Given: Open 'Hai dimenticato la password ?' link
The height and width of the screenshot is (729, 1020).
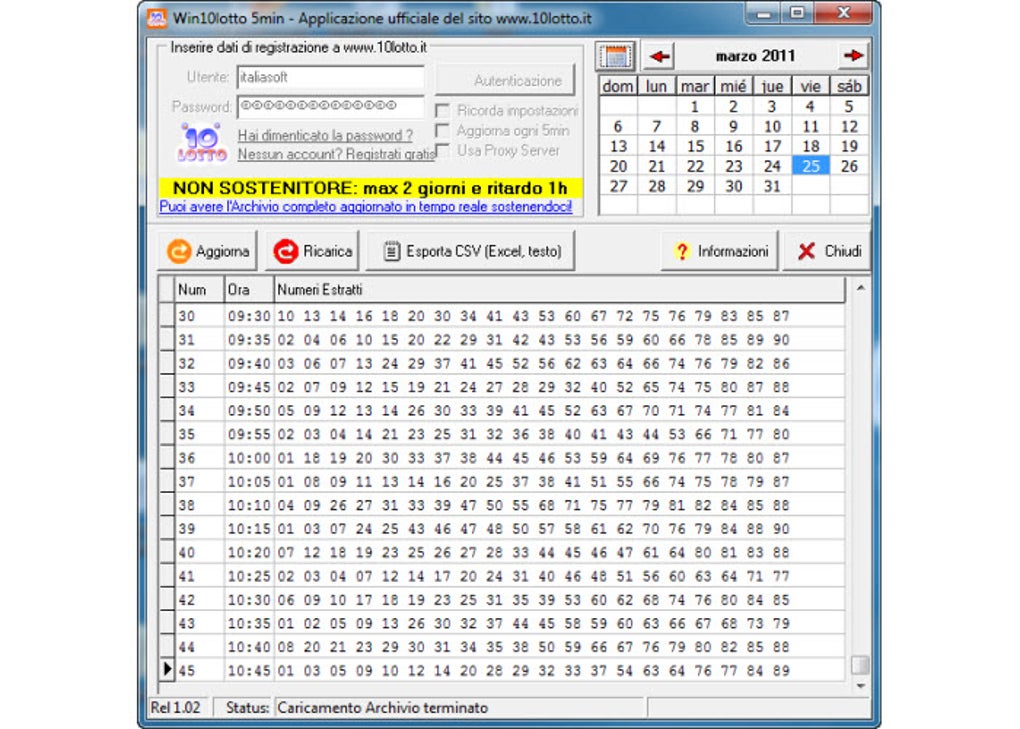Looking at the screenshot, I should pyautogui.click(x=325, y=135).
